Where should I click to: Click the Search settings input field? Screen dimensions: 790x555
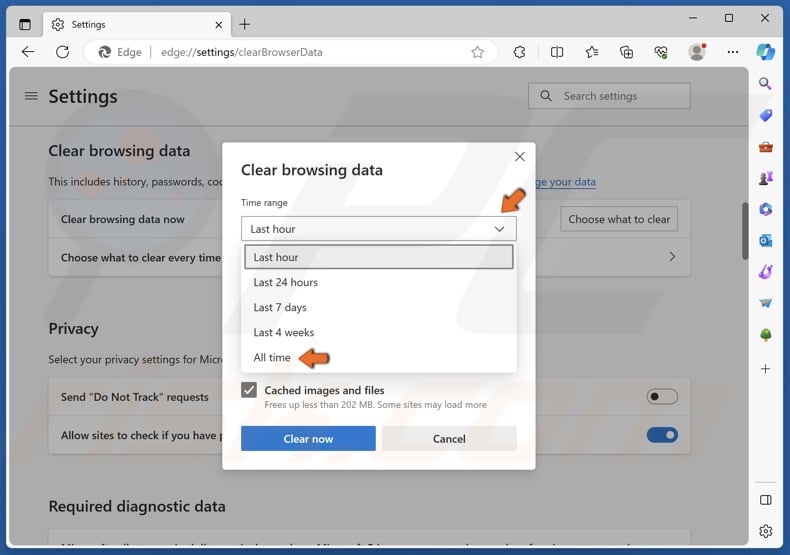[x=620, y=96]
